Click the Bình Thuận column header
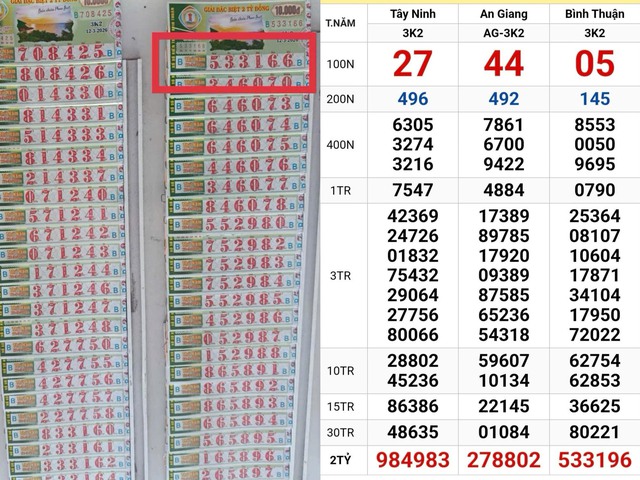The height and width of the screenshot is (480, 640). point(595,14)
